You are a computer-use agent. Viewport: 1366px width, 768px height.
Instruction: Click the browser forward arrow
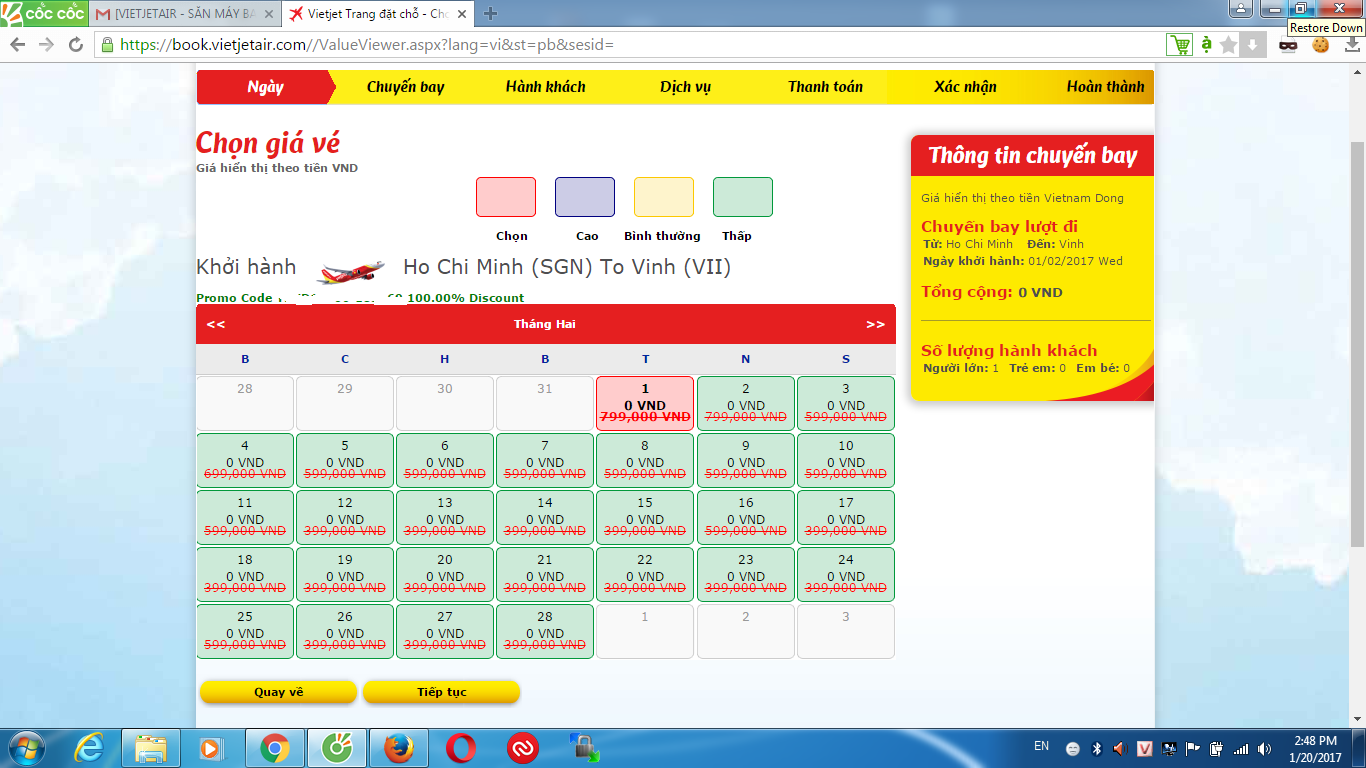tap(46, 45)
